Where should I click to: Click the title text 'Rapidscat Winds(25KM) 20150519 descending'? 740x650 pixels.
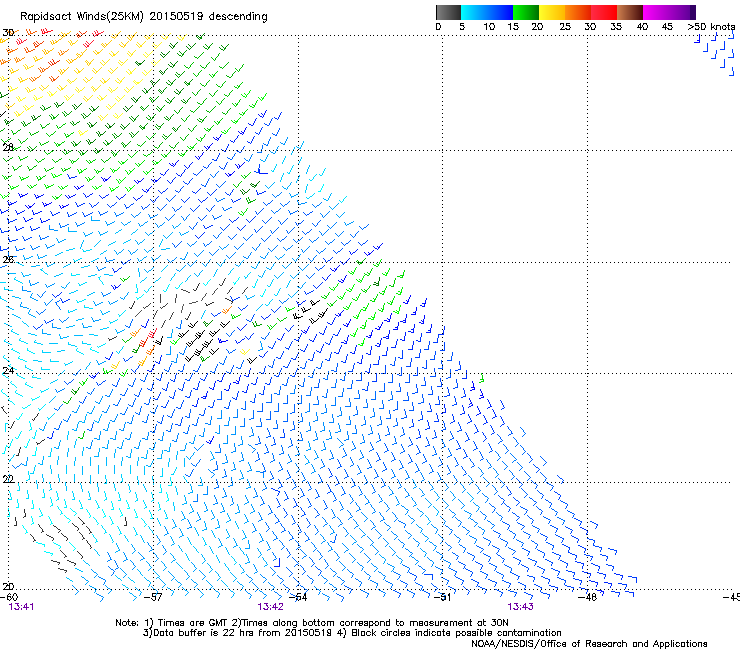143,17
